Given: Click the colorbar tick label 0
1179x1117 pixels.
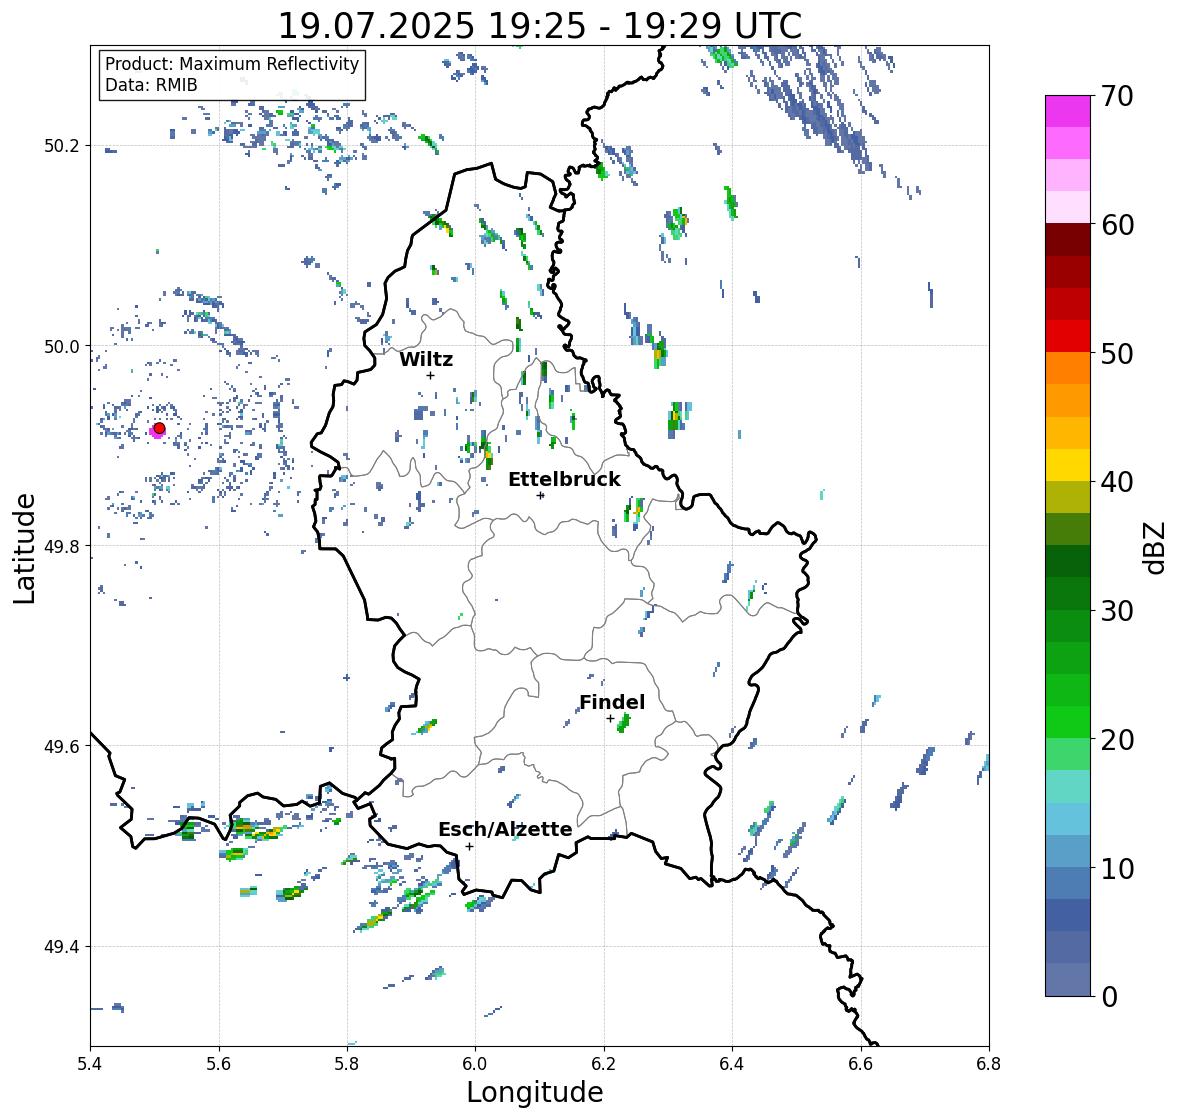Looking at the screenshot, I should (1108, 997).
